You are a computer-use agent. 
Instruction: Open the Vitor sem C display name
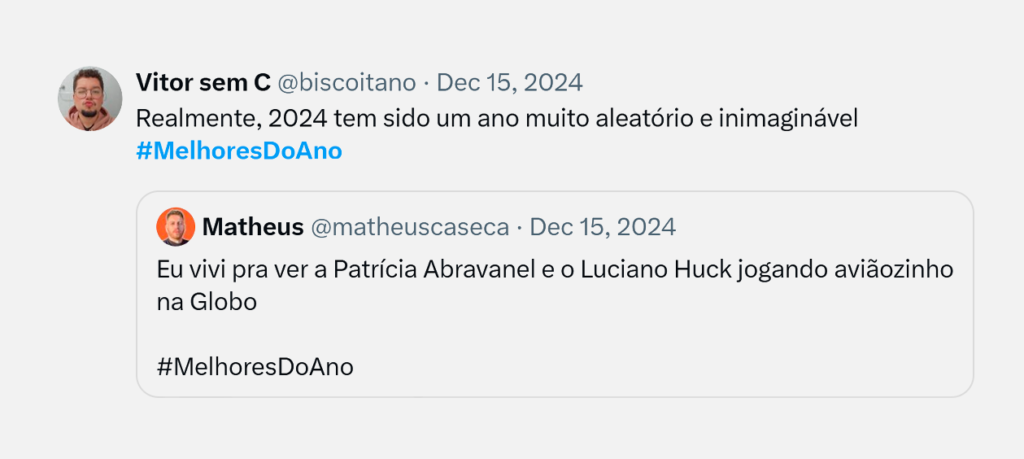click(x=203, y=82)
